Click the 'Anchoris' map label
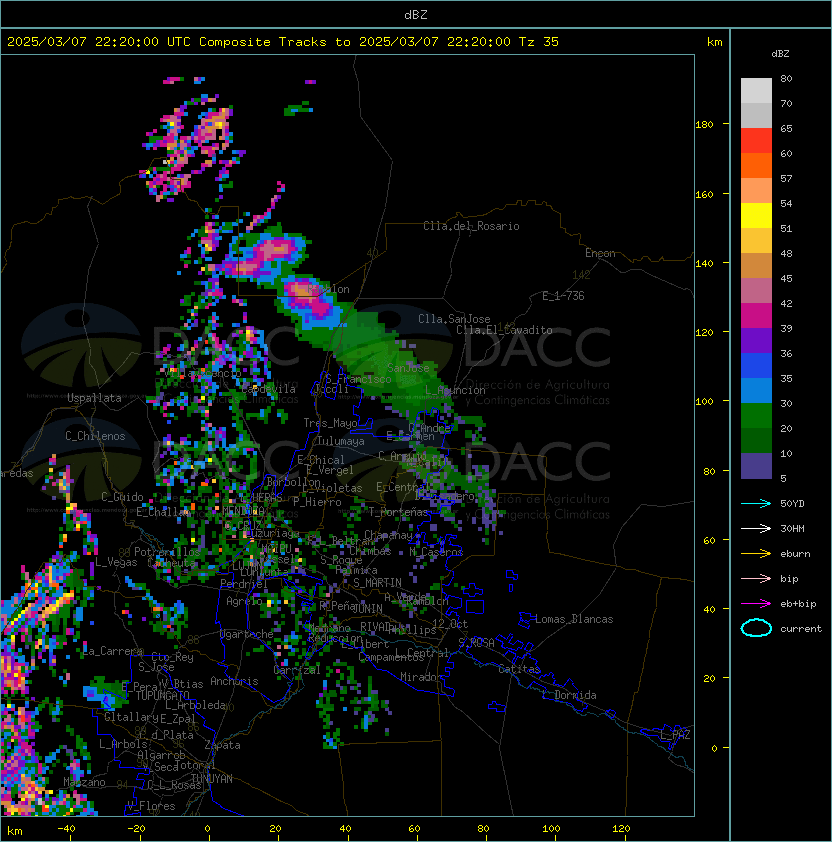The height and width of the screenshot is (842, 832). click(234, 681)
